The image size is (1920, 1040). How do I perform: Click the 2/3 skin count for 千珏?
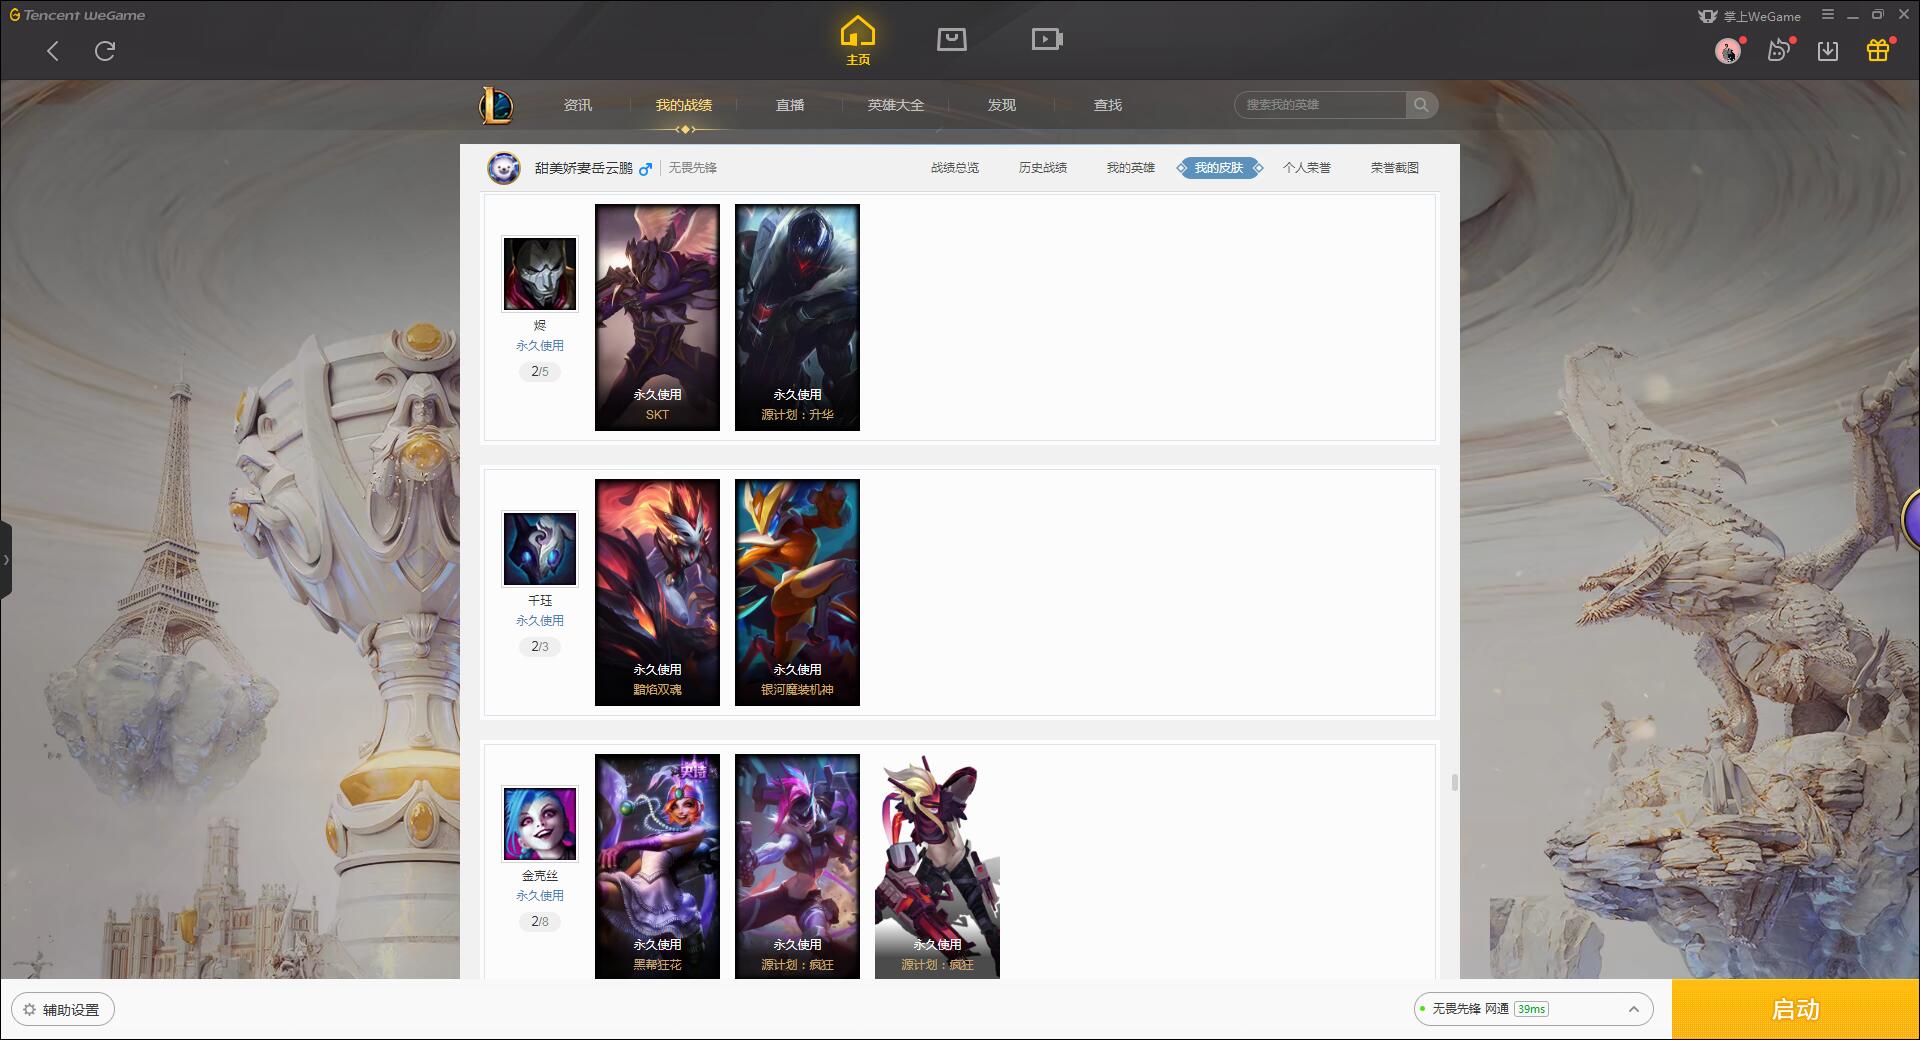[x=540, y=647]
